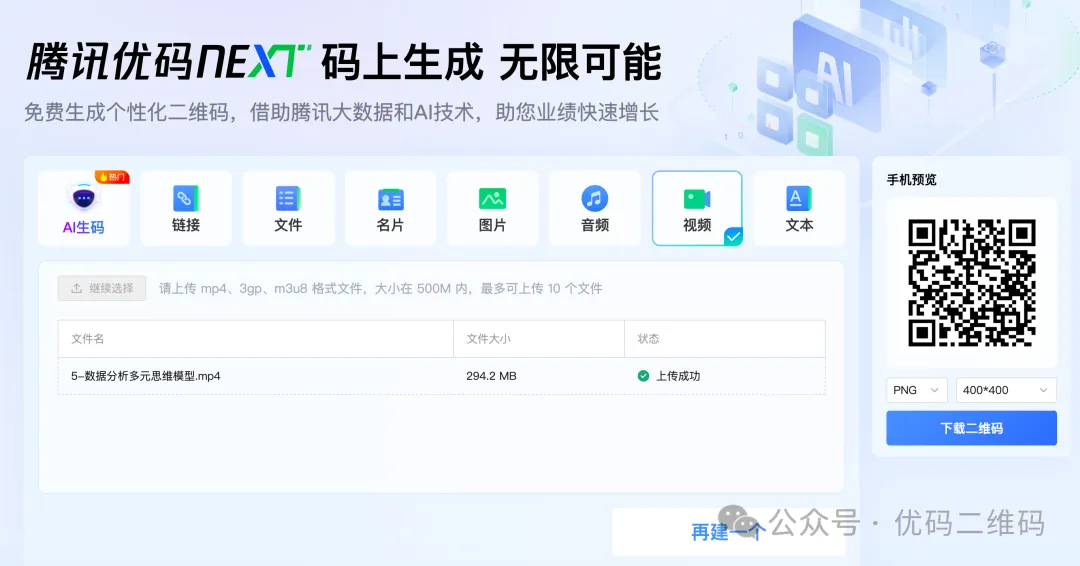The width and height of the screenshot is (1080, 566).
Task: Click the 继续选择 upload button
Action: coord(102,288)
